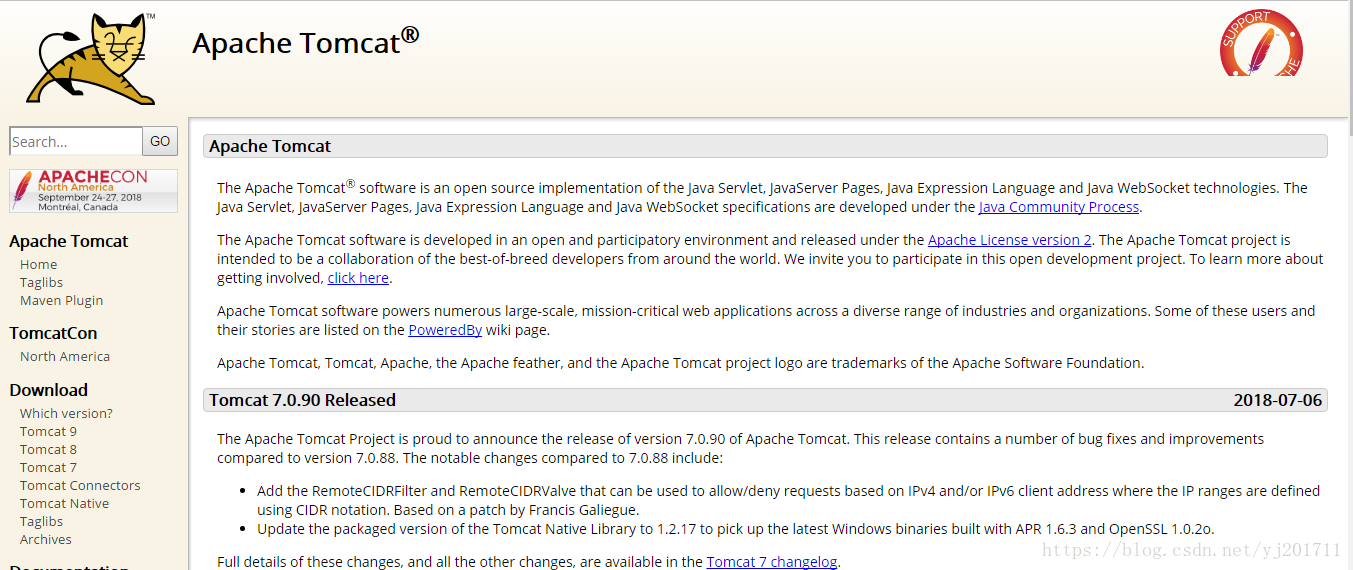
Task: Follow the Apache License version 2 link
Action: pyautogui.click(x=1010, y=240)
